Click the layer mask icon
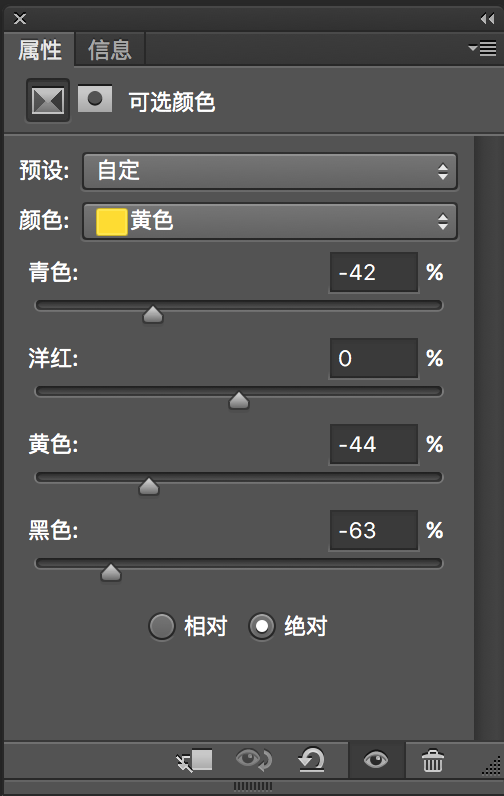504x796 pixels. pos(95,98)
